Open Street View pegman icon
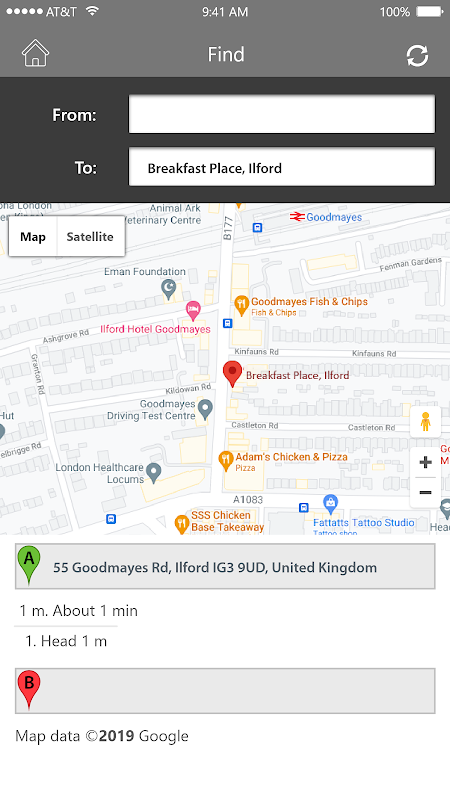Screen dimensions: 450x800 pyautogui.click(x=425, y=422)
